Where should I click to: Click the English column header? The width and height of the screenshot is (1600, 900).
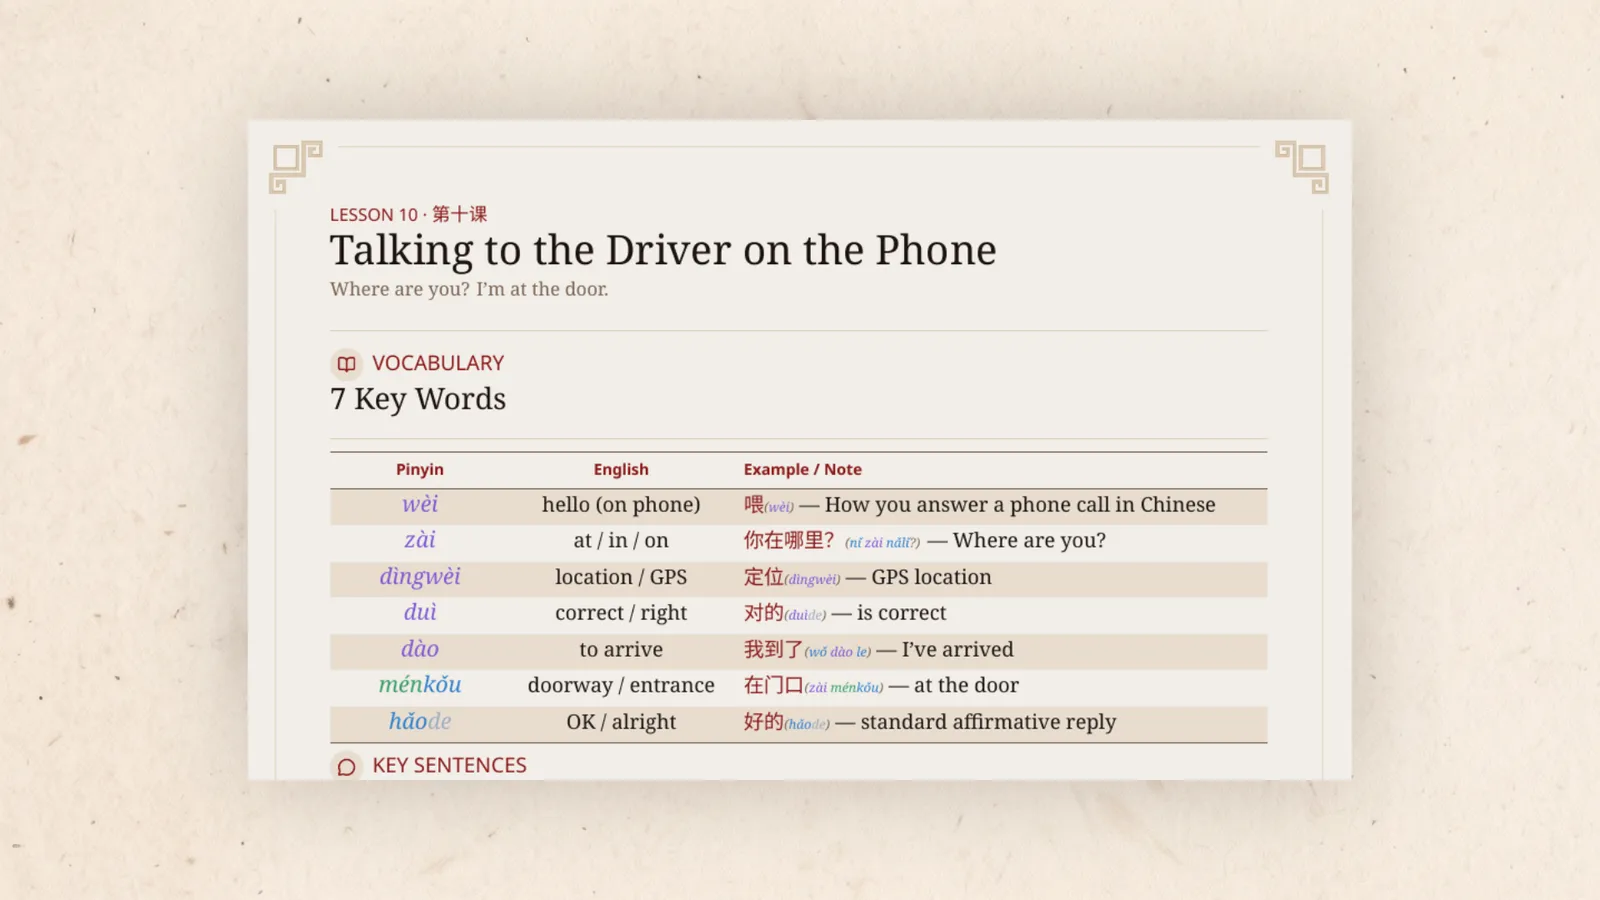tap(621, 469)
